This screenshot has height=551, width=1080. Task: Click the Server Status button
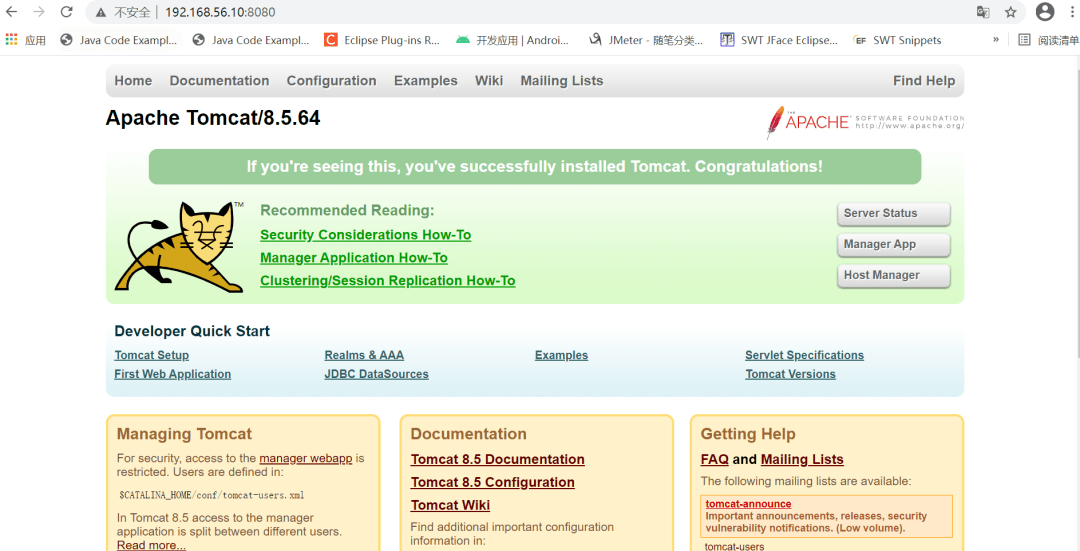894,214
